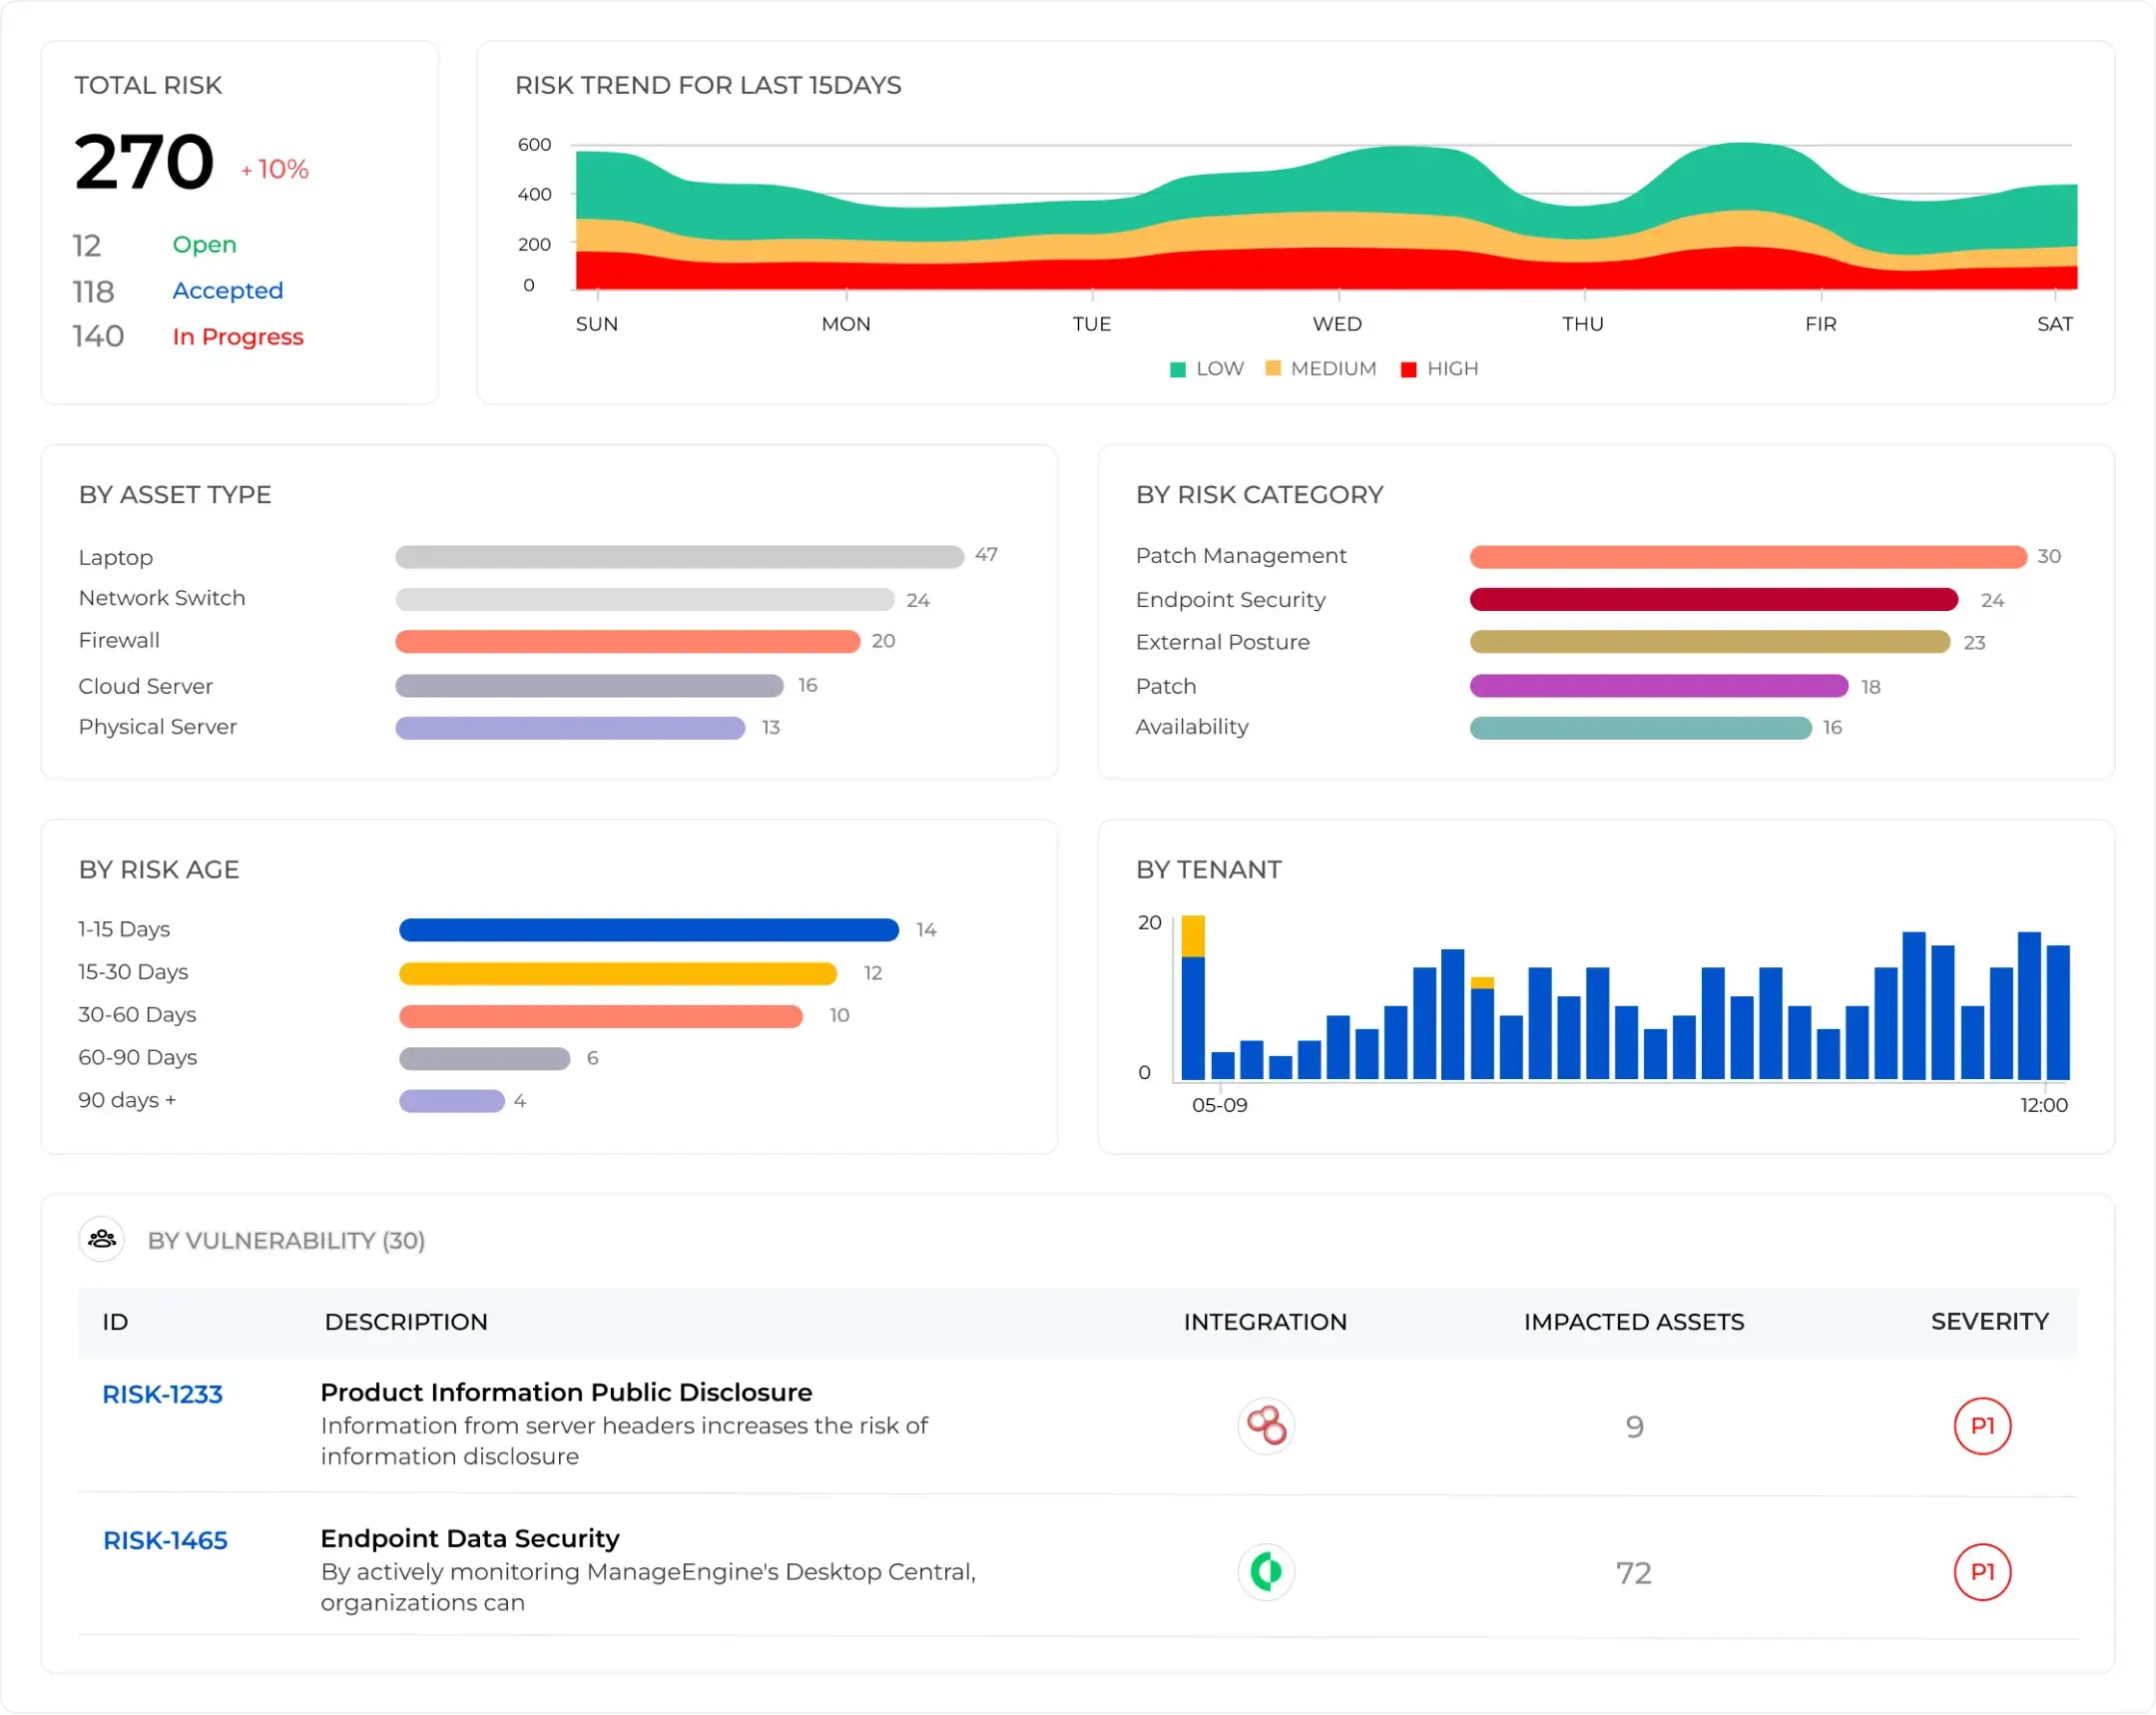Click the P1 severity badge for RISK-1465
The height and width of the screenshot is (1715, 2156).
pyautogui.click(x=1982, y=1572)
